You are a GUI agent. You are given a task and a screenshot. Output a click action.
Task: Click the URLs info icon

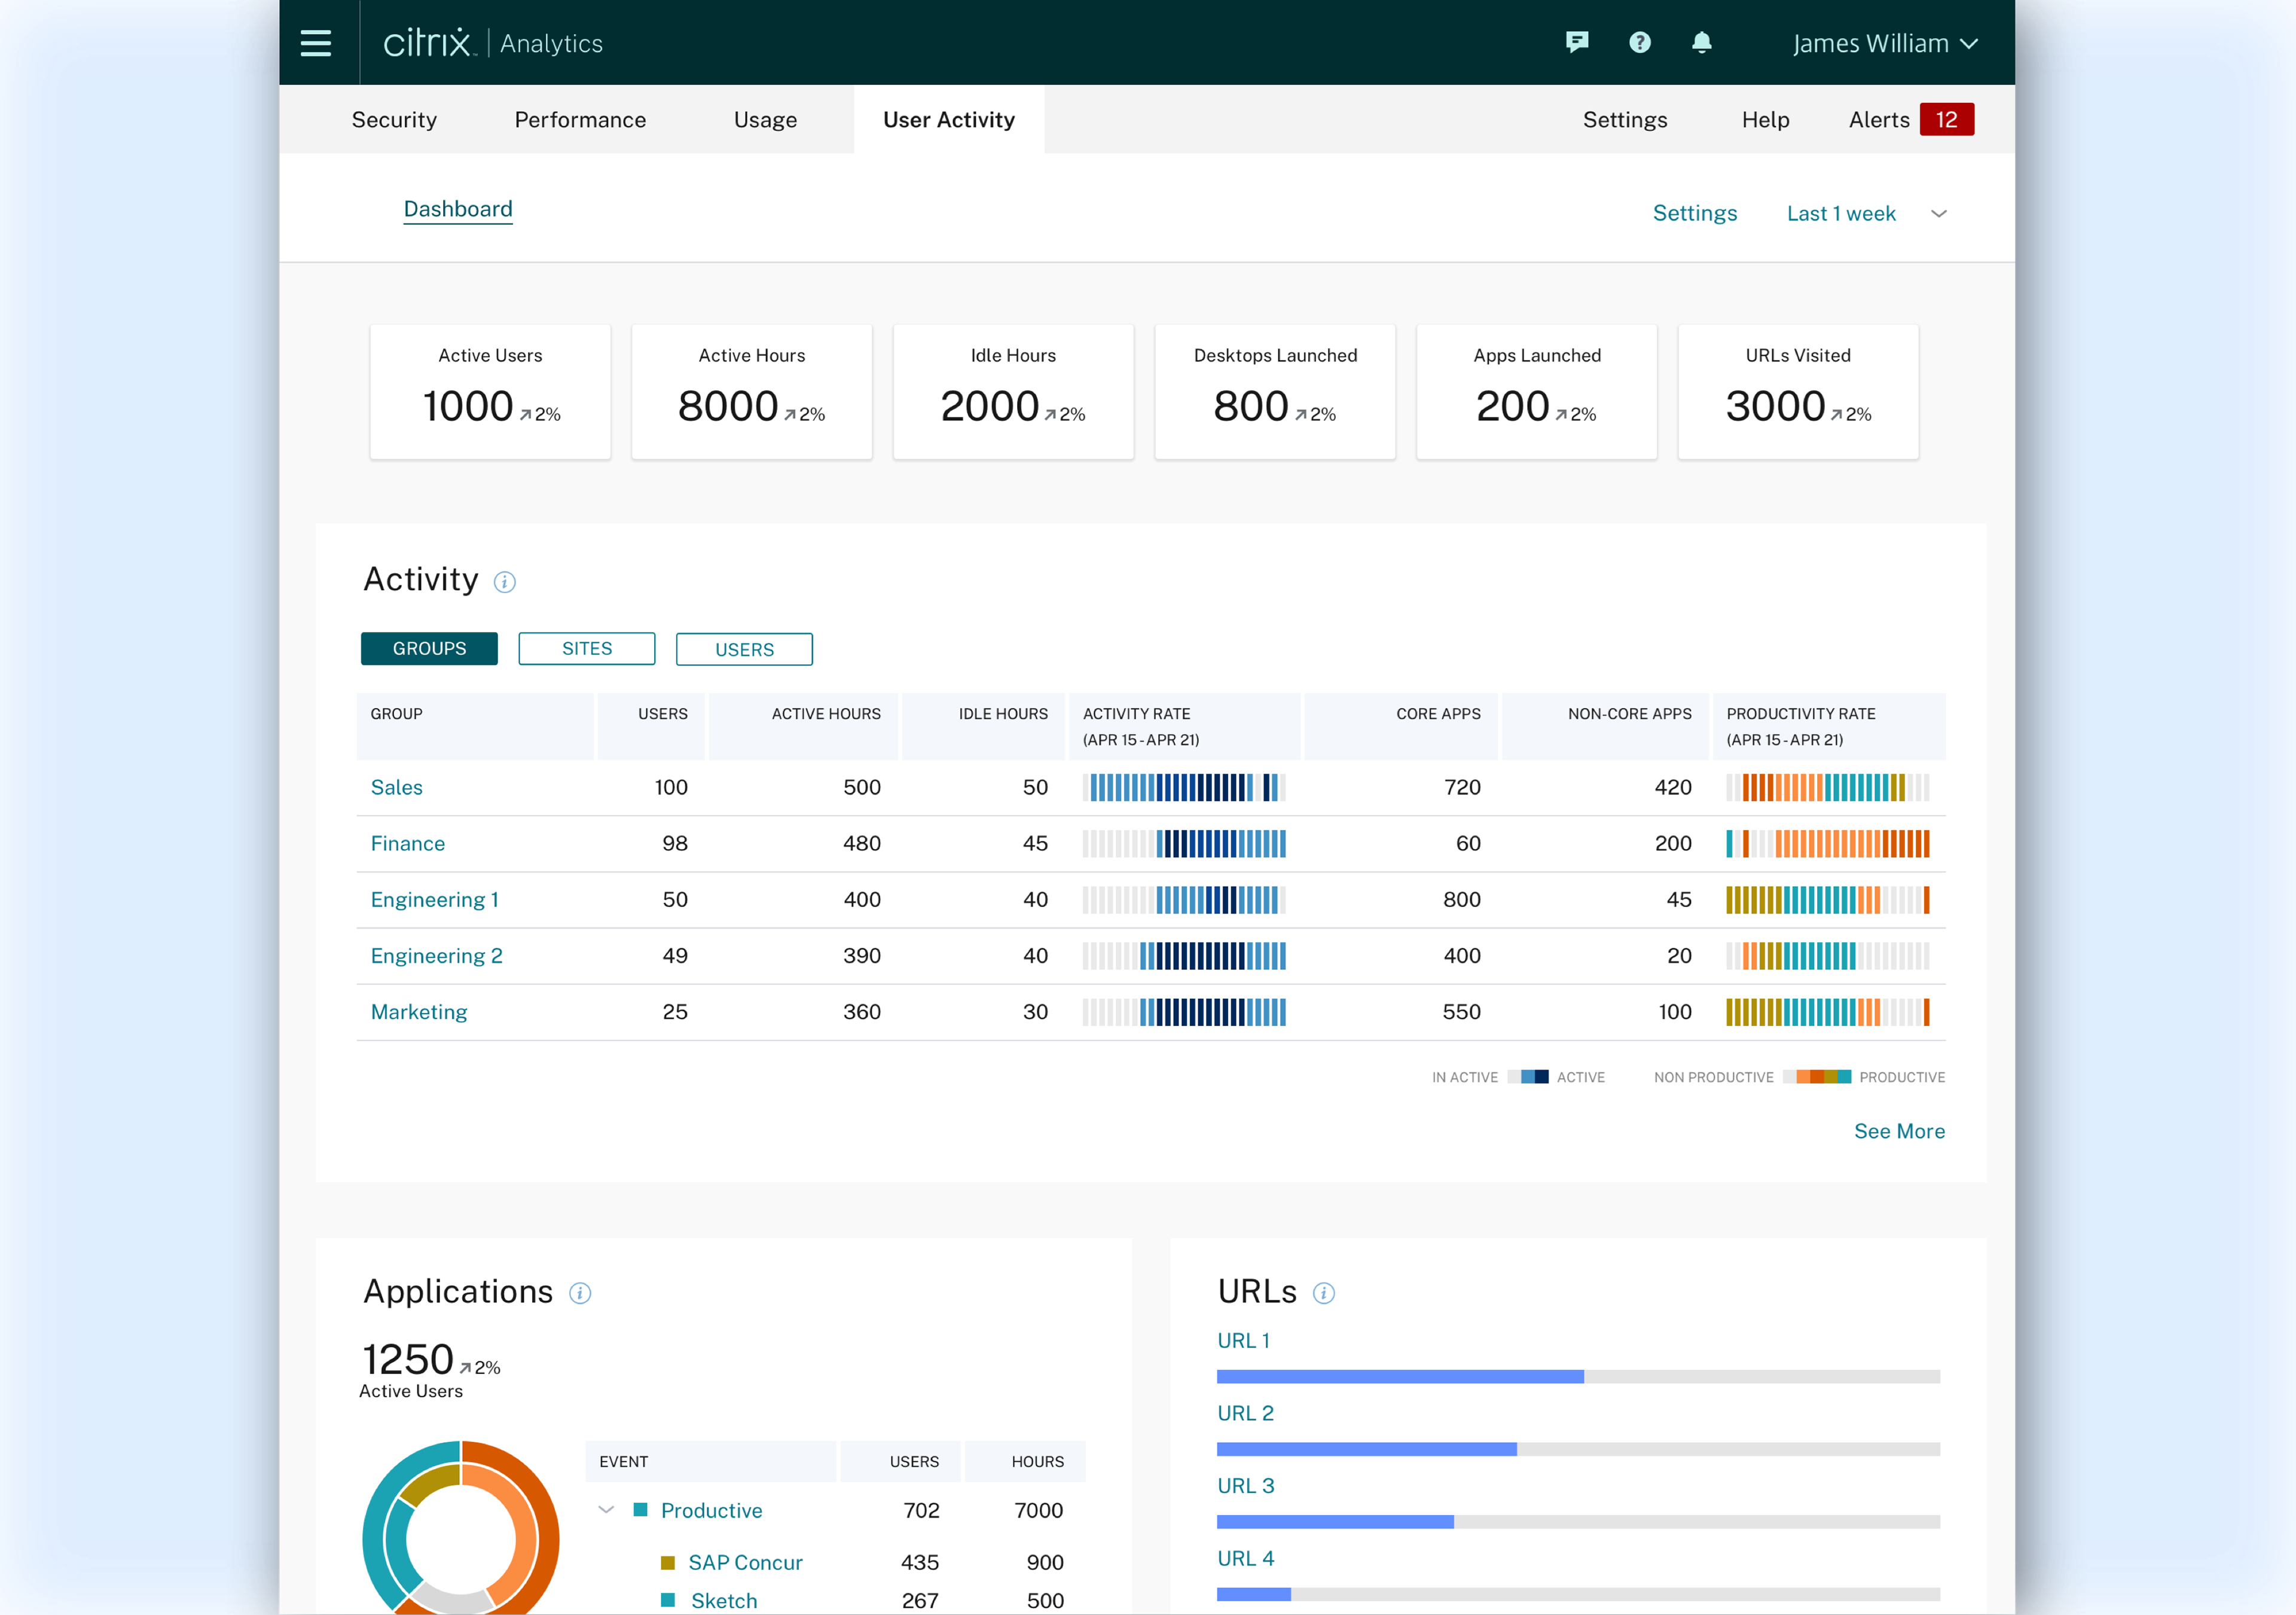[1324, 1293]
